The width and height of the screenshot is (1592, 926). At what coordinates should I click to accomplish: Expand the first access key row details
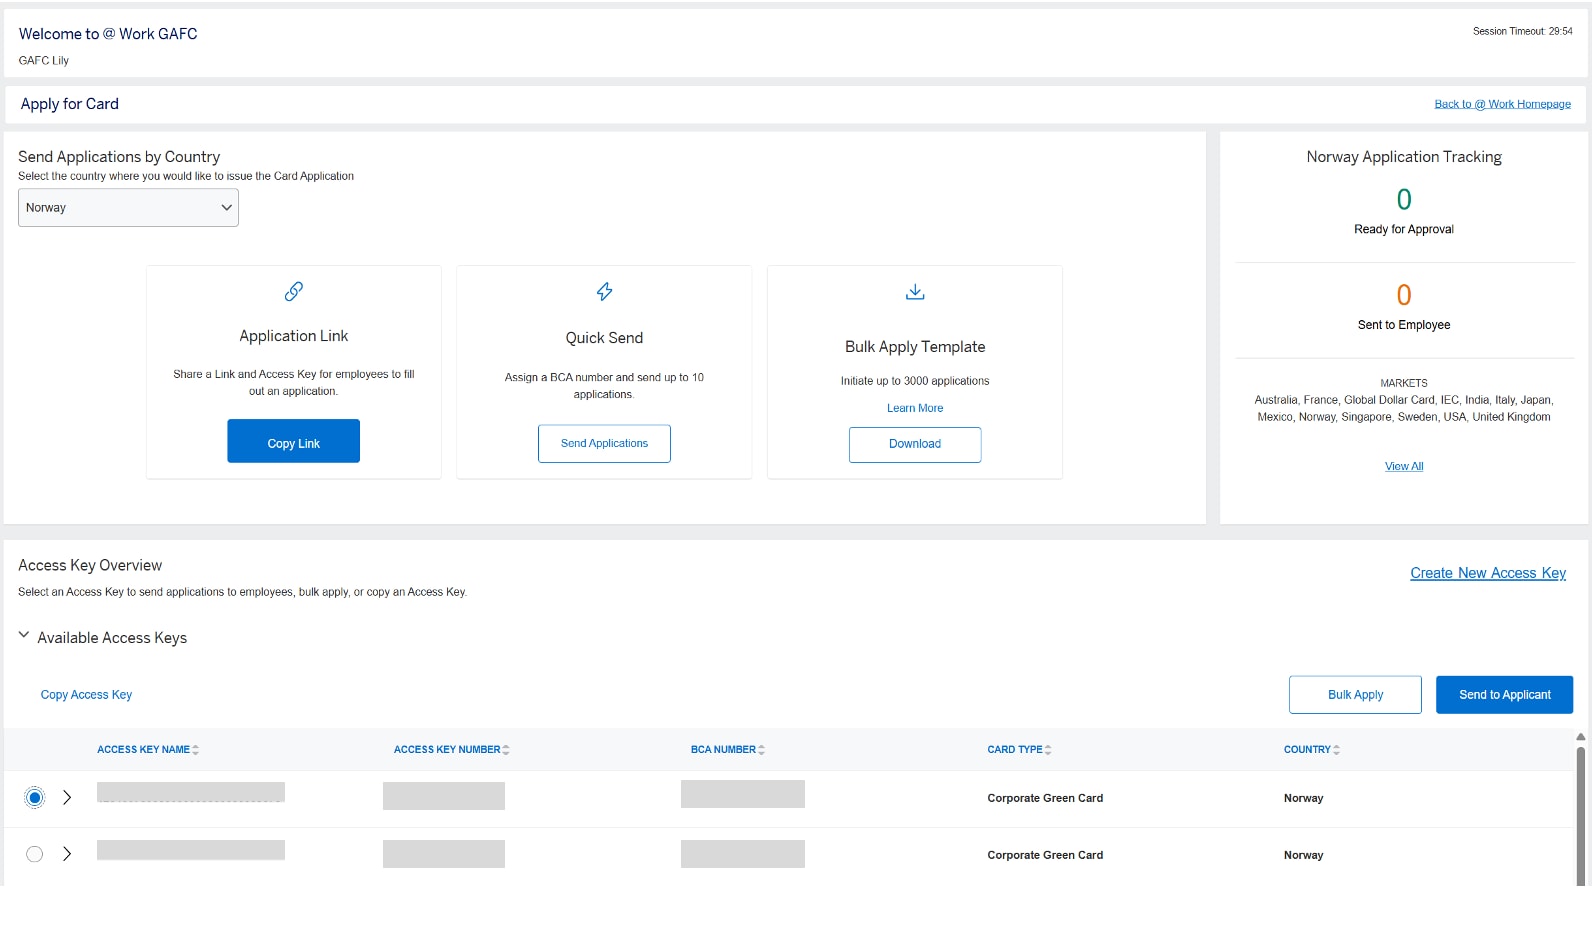tap(67, 798)
